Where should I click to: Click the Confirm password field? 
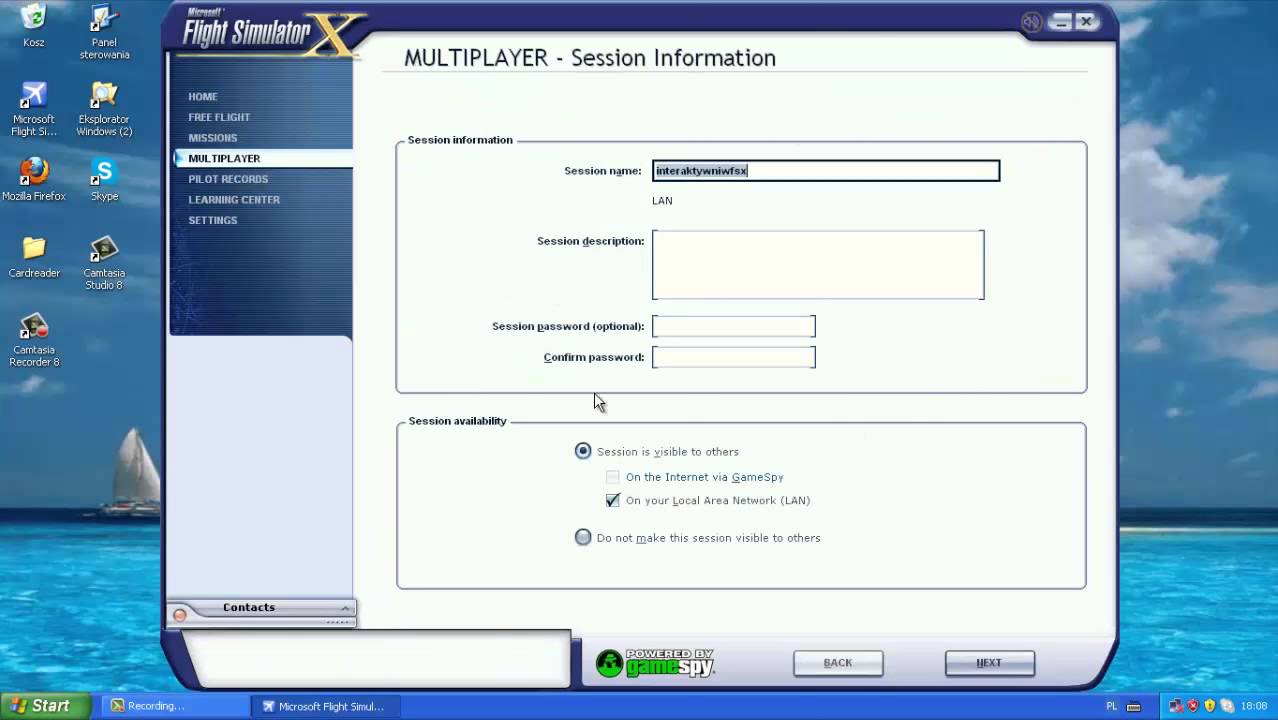click(734, 357)
